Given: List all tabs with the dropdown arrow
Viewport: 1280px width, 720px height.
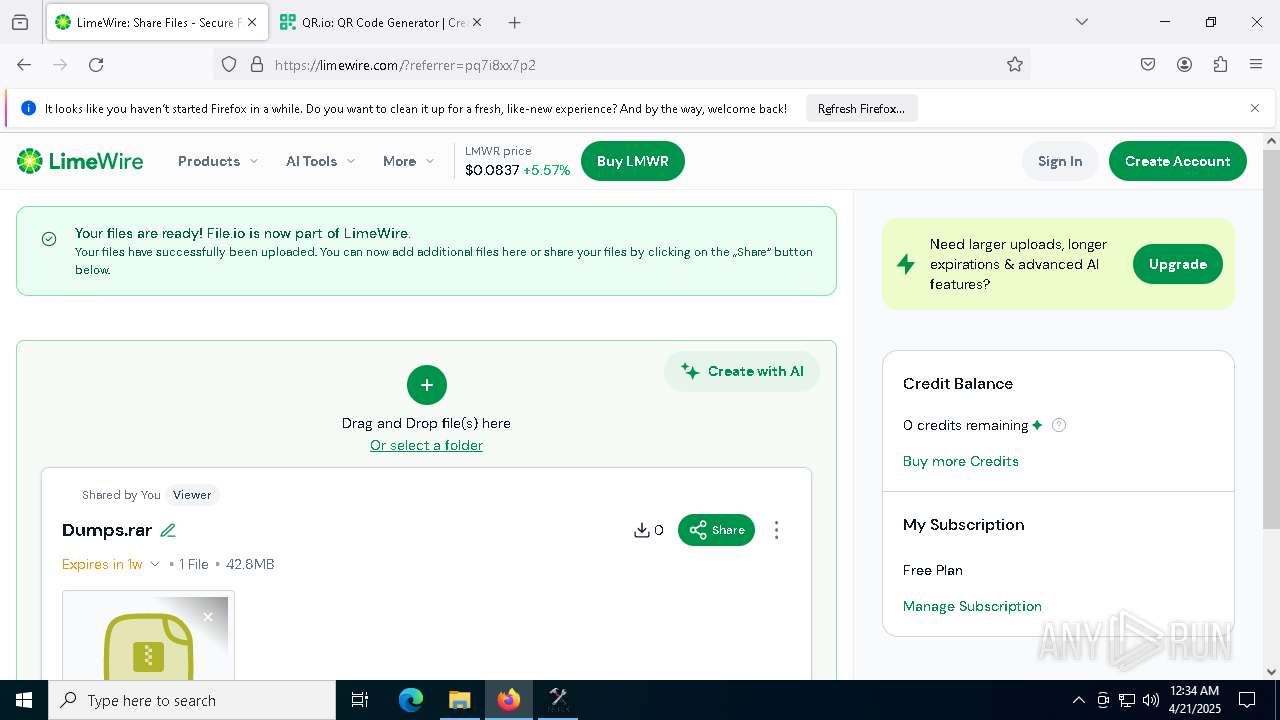Looking at the screenshot, I should pos(1081,22).
